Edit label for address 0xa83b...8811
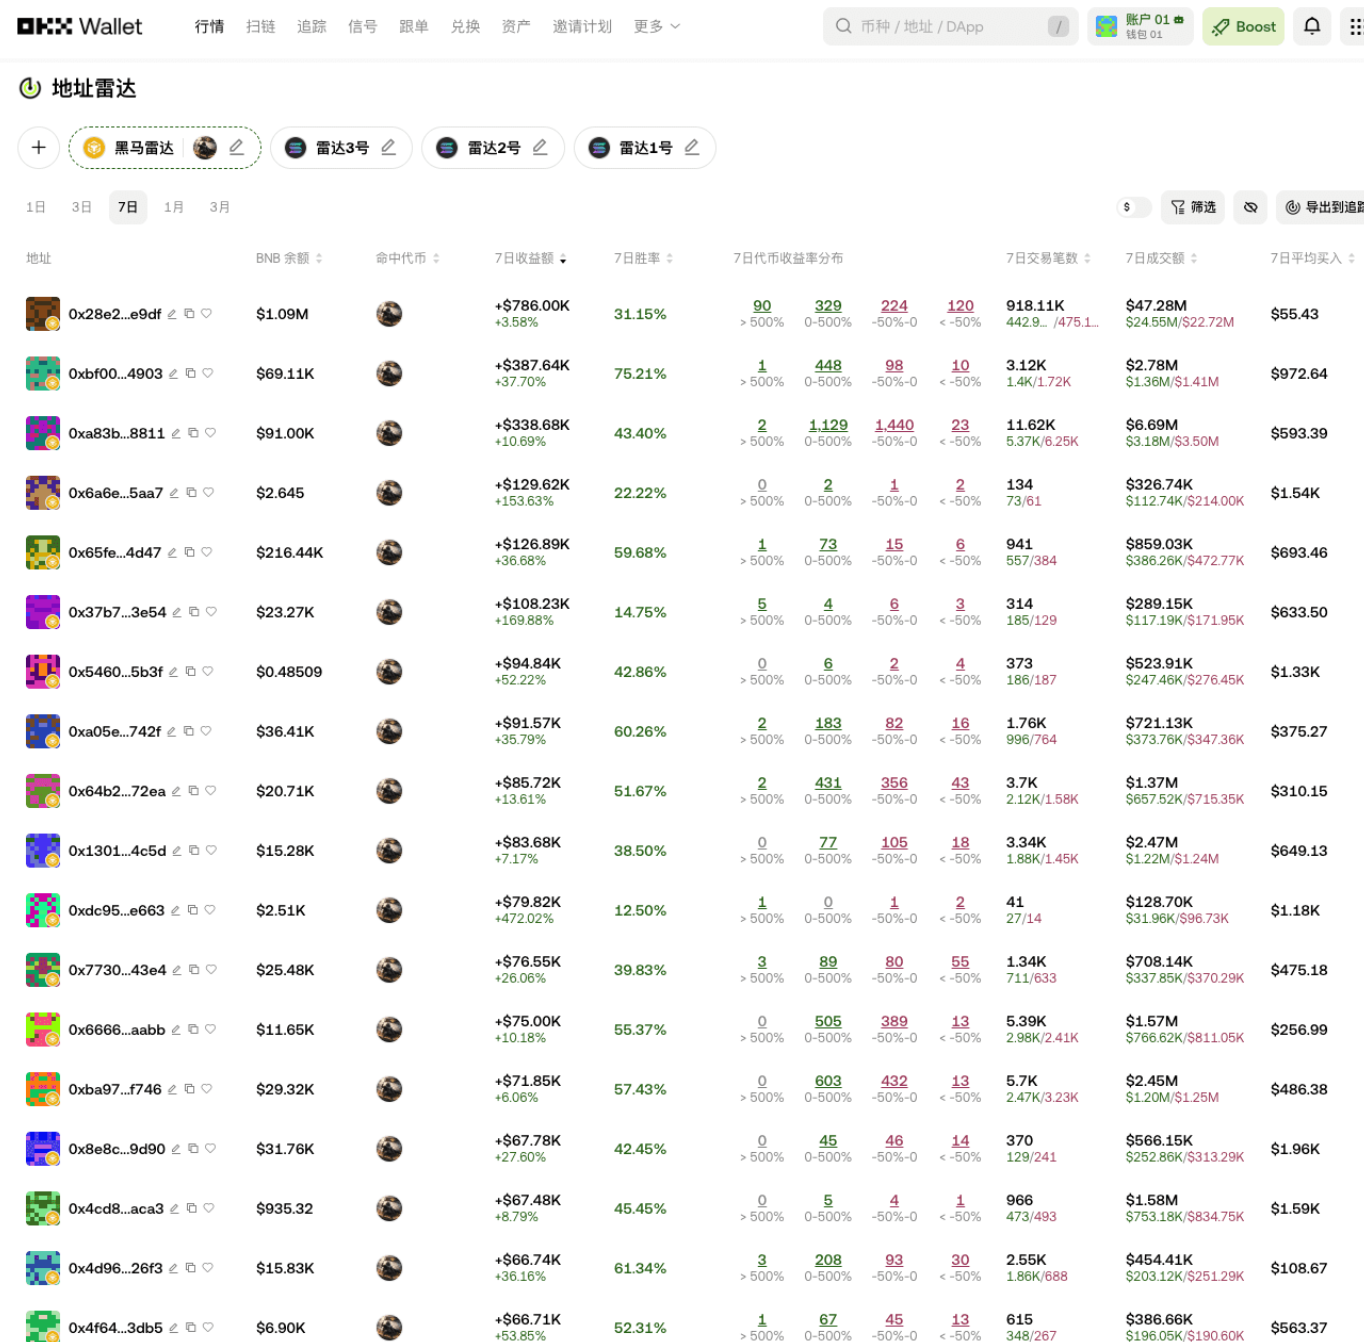Image resolution: width=1364 pixels, height=1342 pixels. tap(176, 433)
